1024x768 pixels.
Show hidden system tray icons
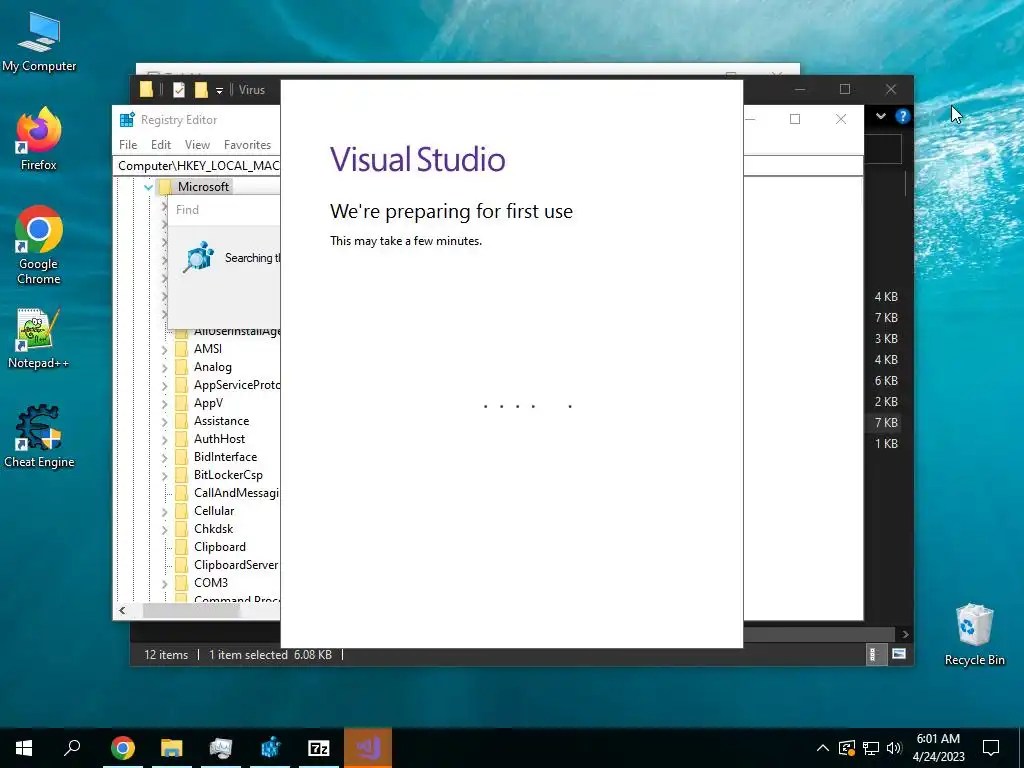[823, 748]
